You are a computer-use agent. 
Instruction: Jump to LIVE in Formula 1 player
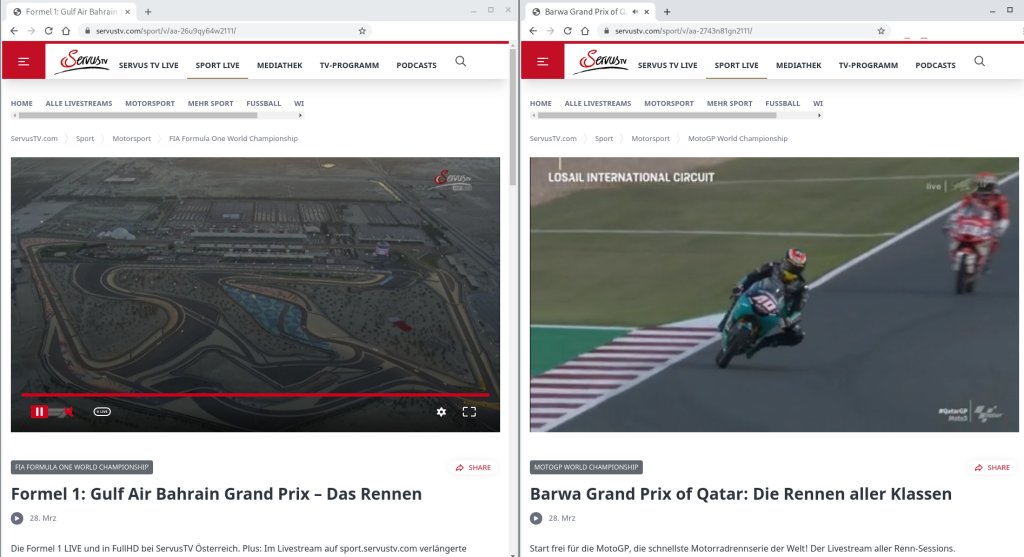102,411
